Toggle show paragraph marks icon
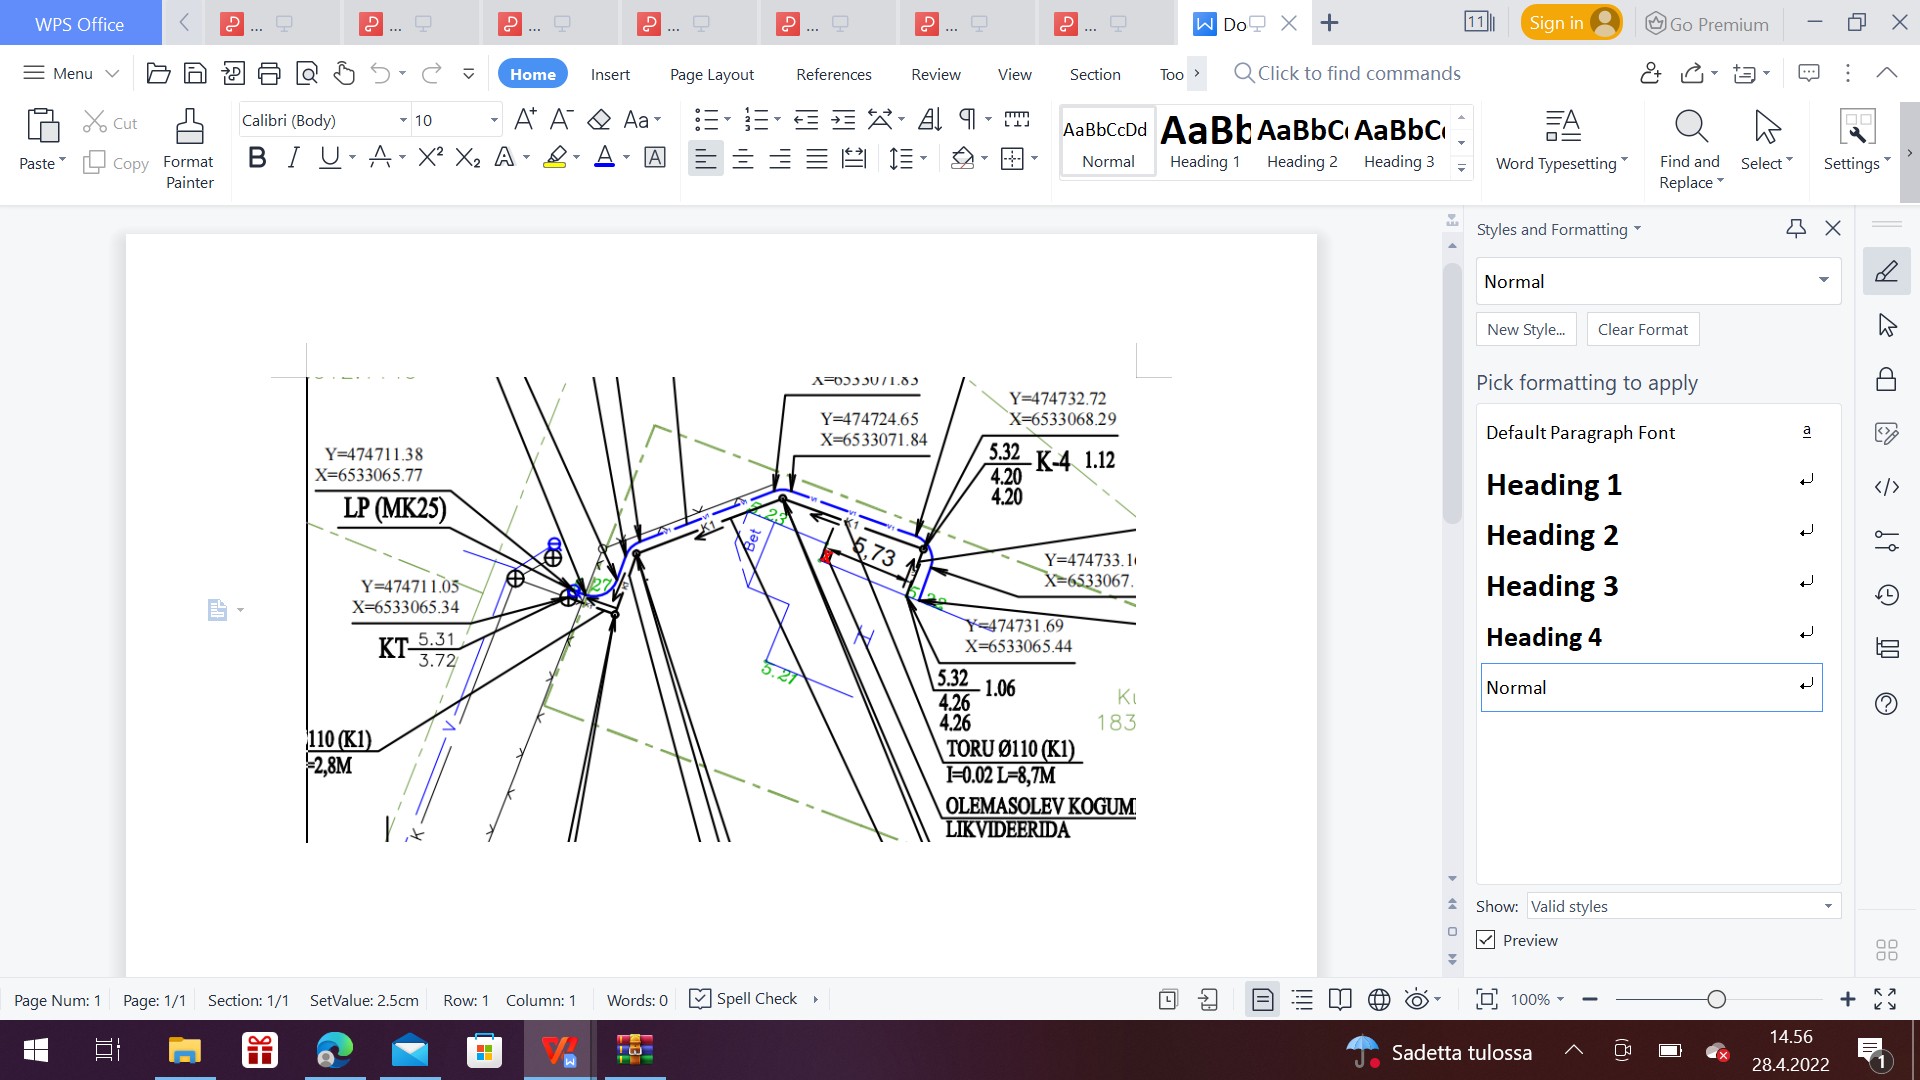 [966, 120]
